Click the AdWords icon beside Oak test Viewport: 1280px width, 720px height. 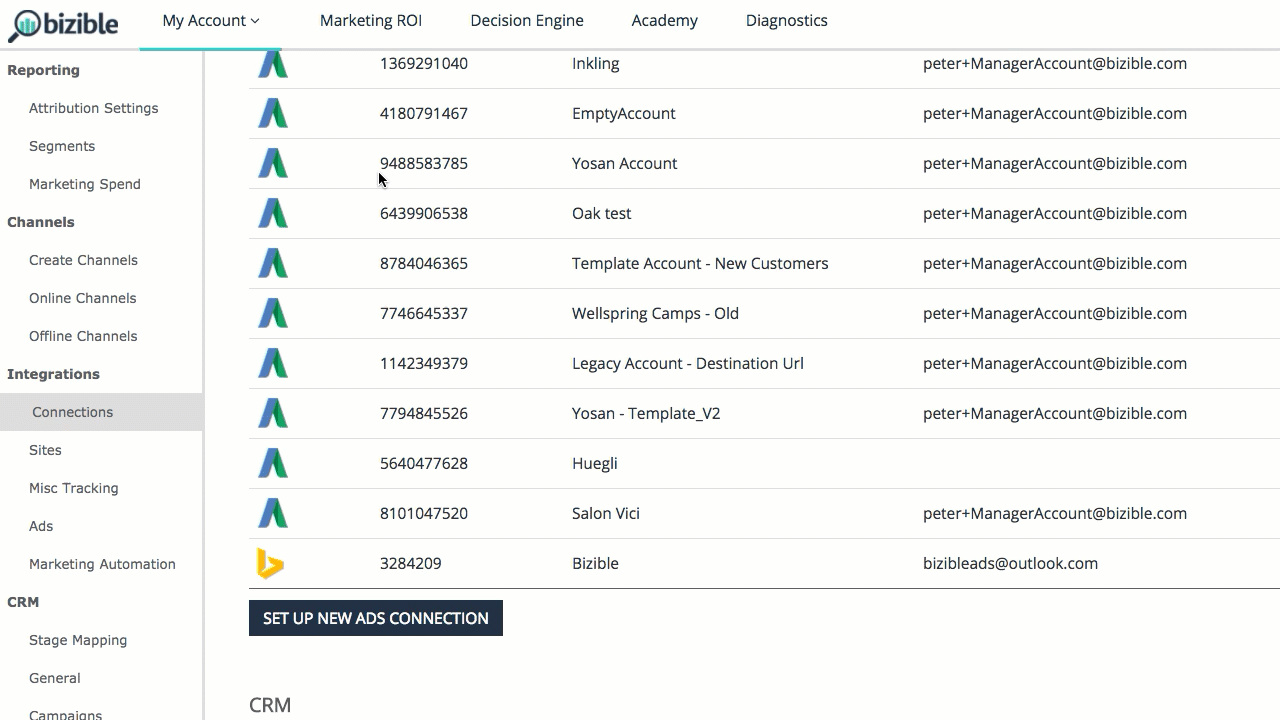pos(272,213)
